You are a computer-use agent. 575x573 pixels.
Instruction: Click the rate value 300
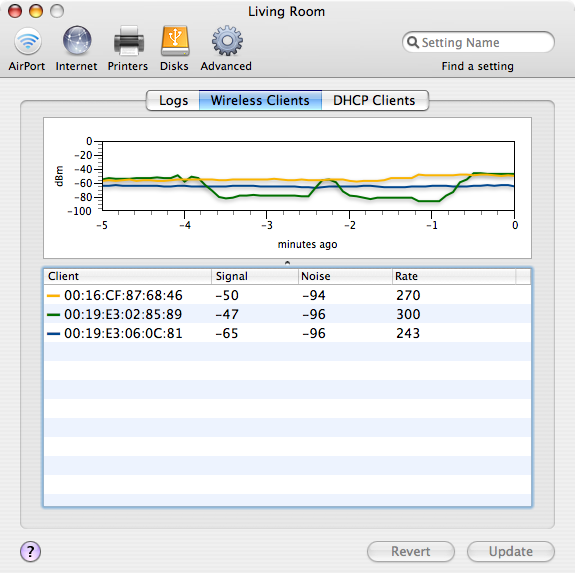408,314
